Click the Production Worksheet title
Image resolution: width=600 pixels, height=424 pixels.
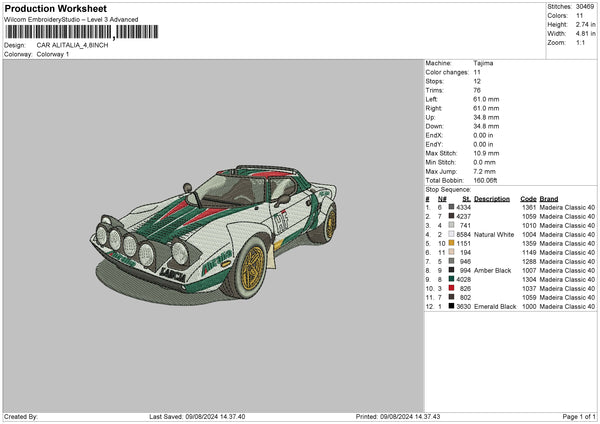pos(55,8)
